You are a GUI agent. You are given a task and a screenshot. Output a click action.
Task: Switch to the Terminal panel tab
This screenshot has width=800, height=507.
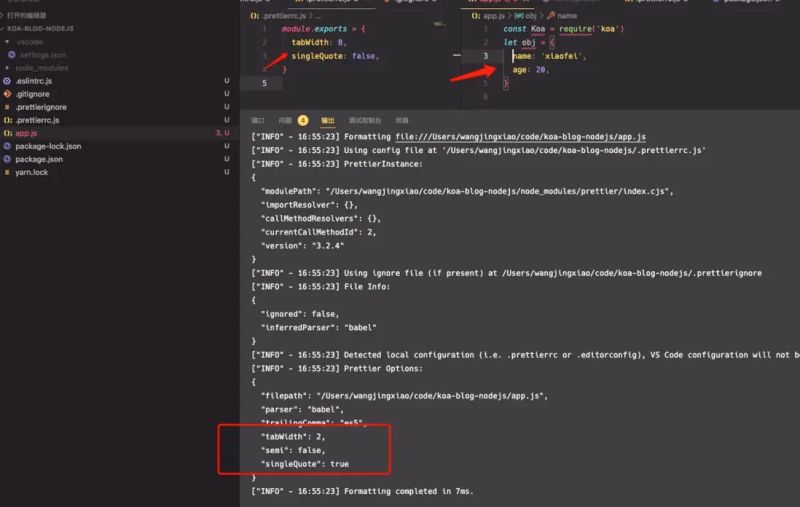[402, 120]
